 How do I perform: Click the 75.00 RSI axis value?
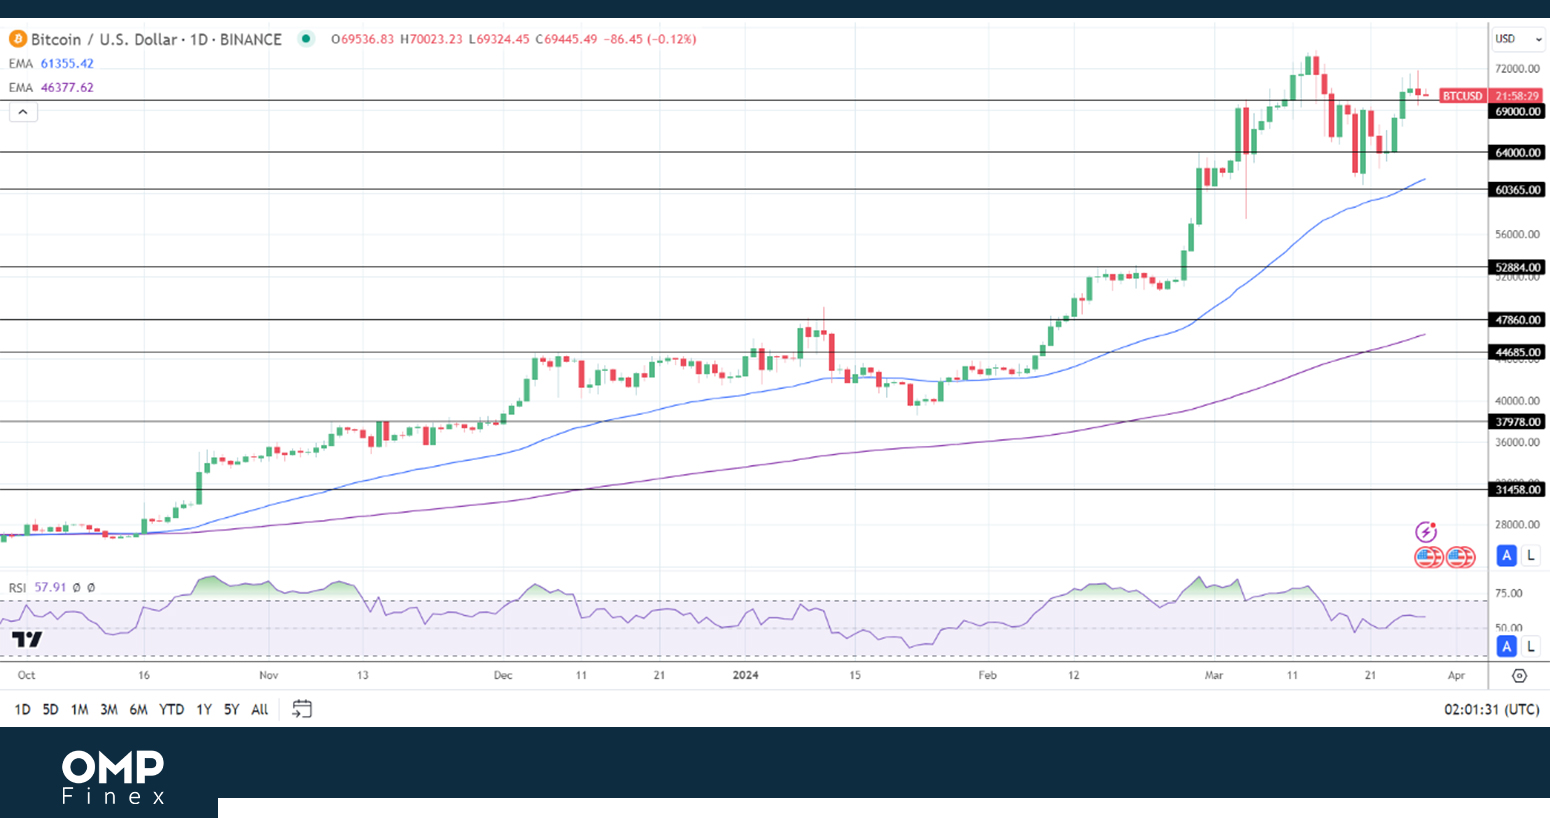(1508, 593)
